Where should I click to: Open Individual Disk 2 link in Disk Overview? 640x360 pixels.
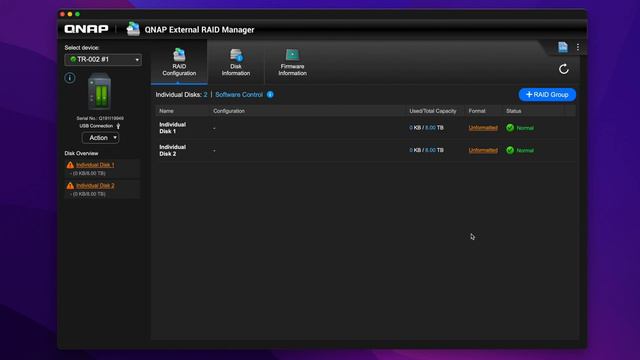point(95,185)
